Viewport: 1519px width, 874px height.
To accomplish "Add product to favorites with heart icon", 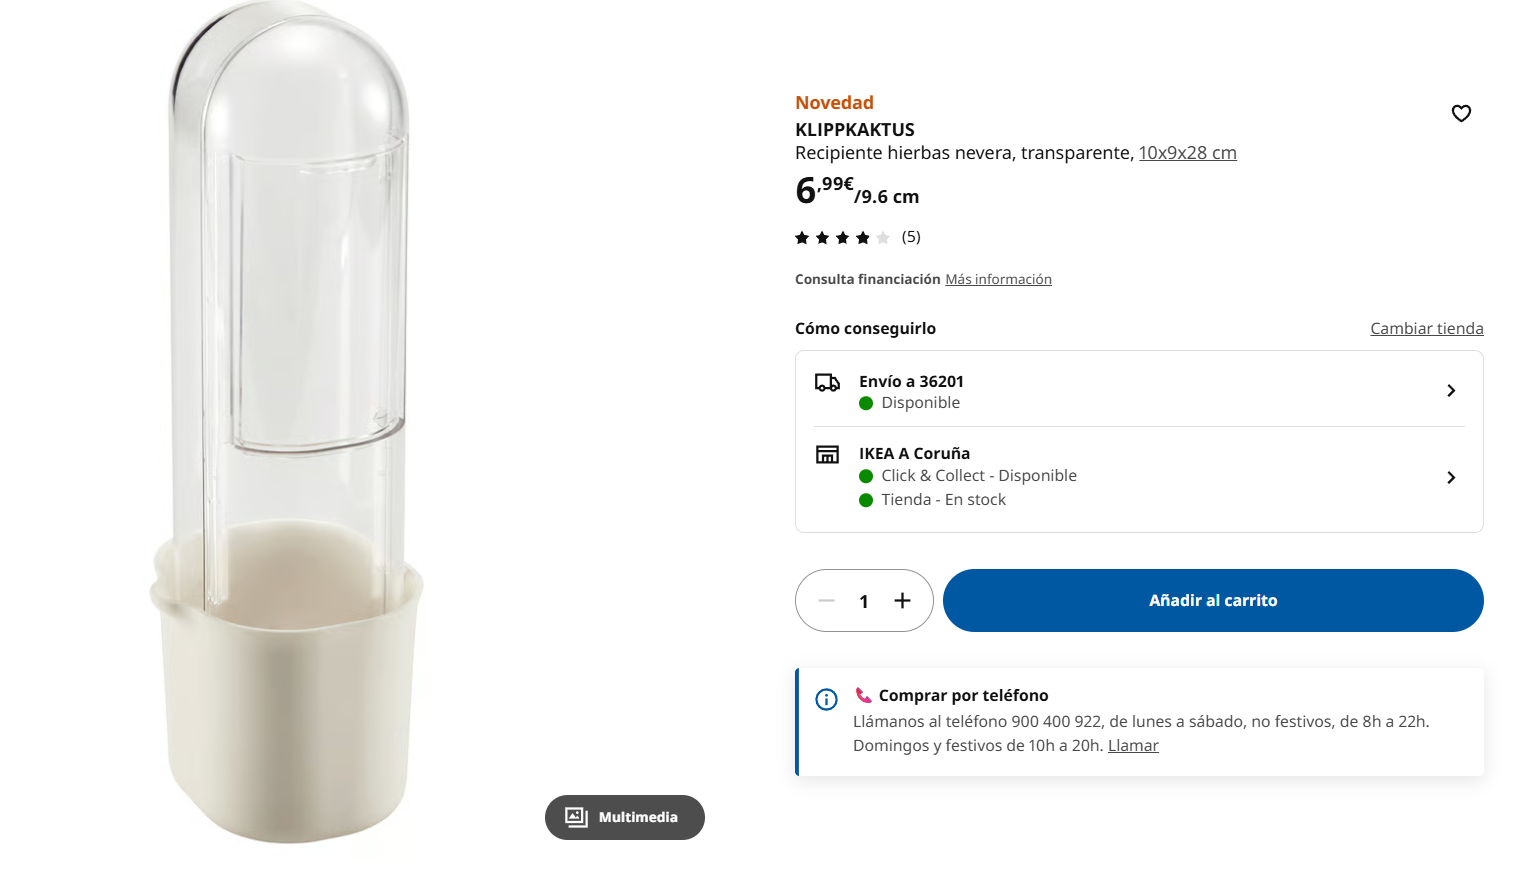I will [1461, 113].
